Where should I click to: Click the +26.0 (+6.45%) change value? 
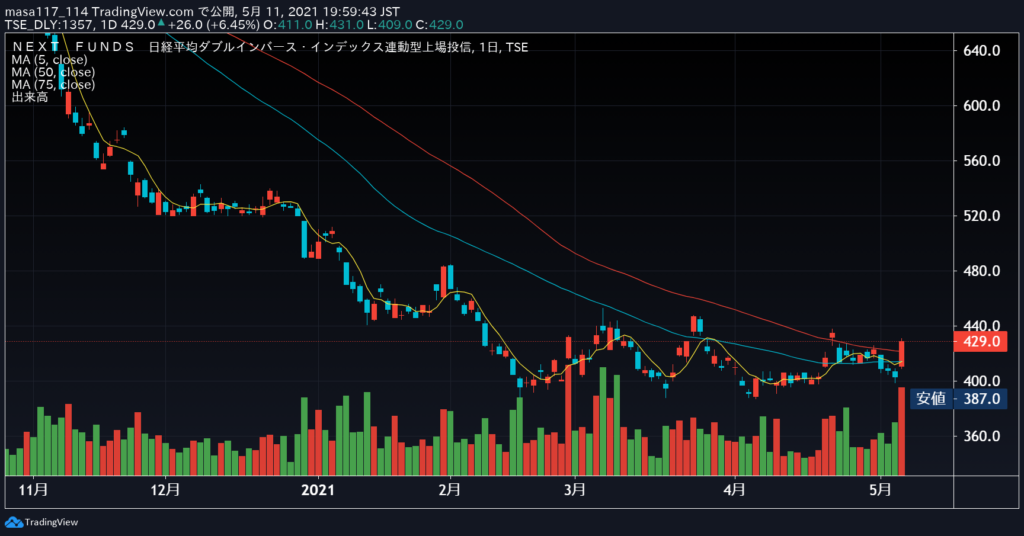coord(214,25)
